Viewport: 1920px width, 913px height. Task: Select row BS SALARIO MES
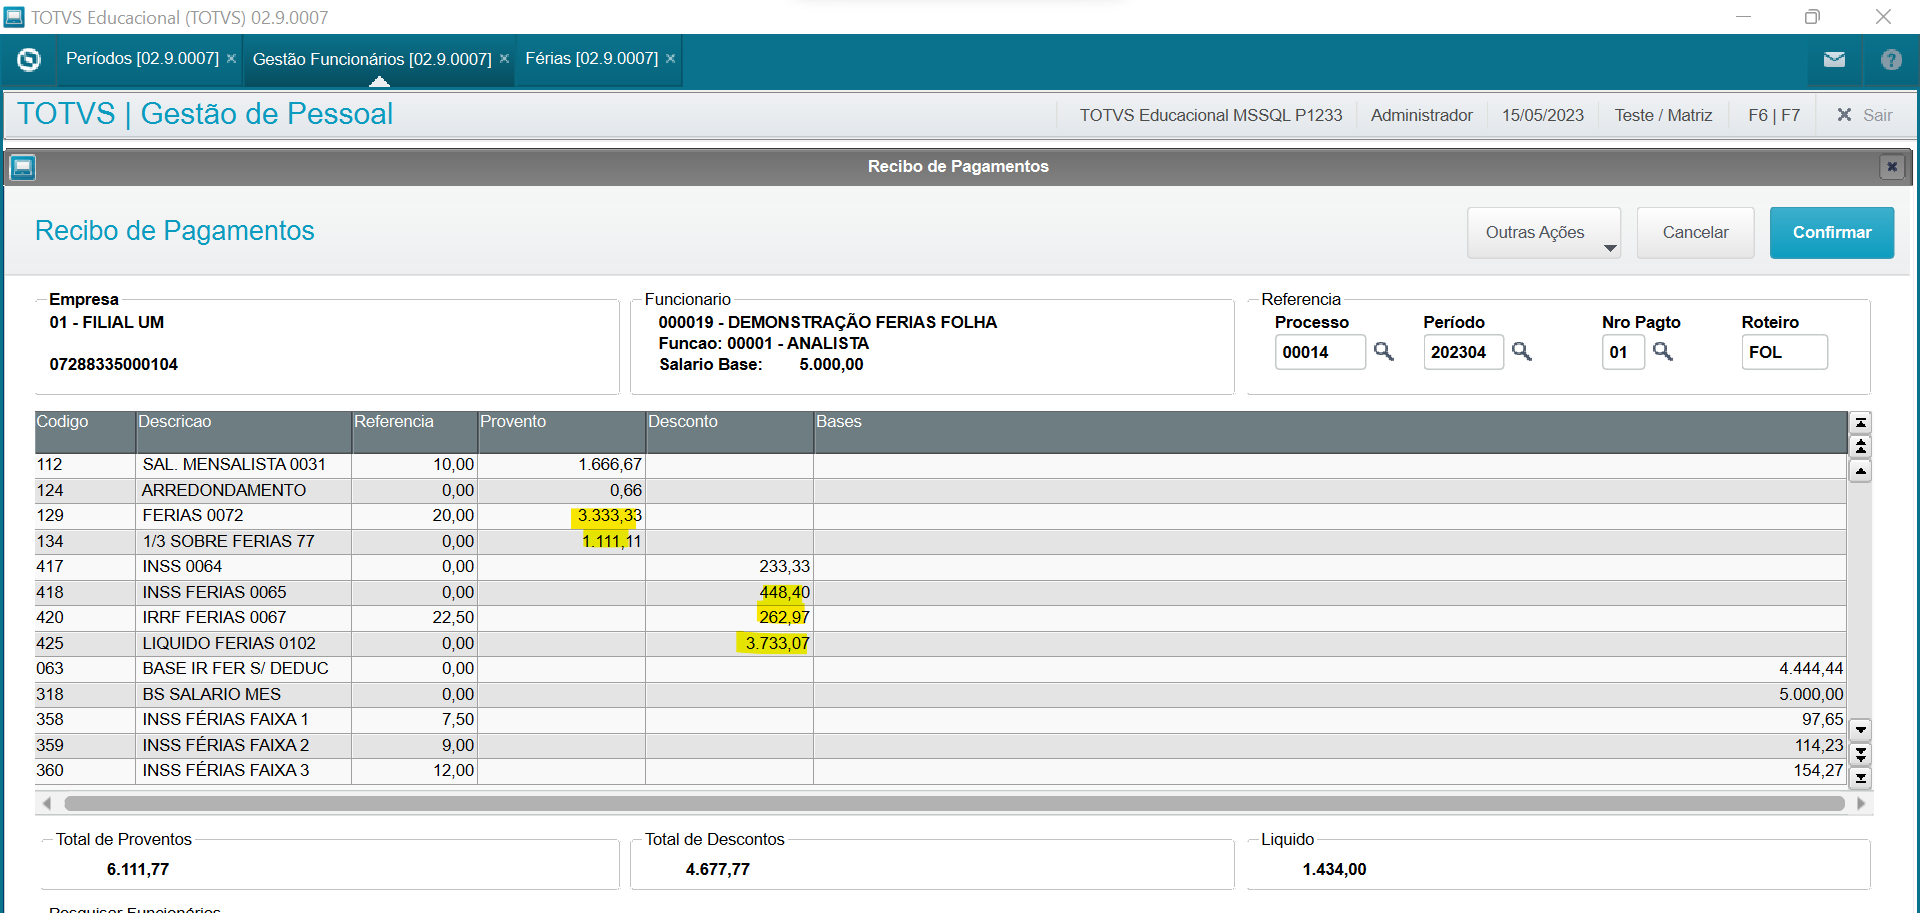940,694
